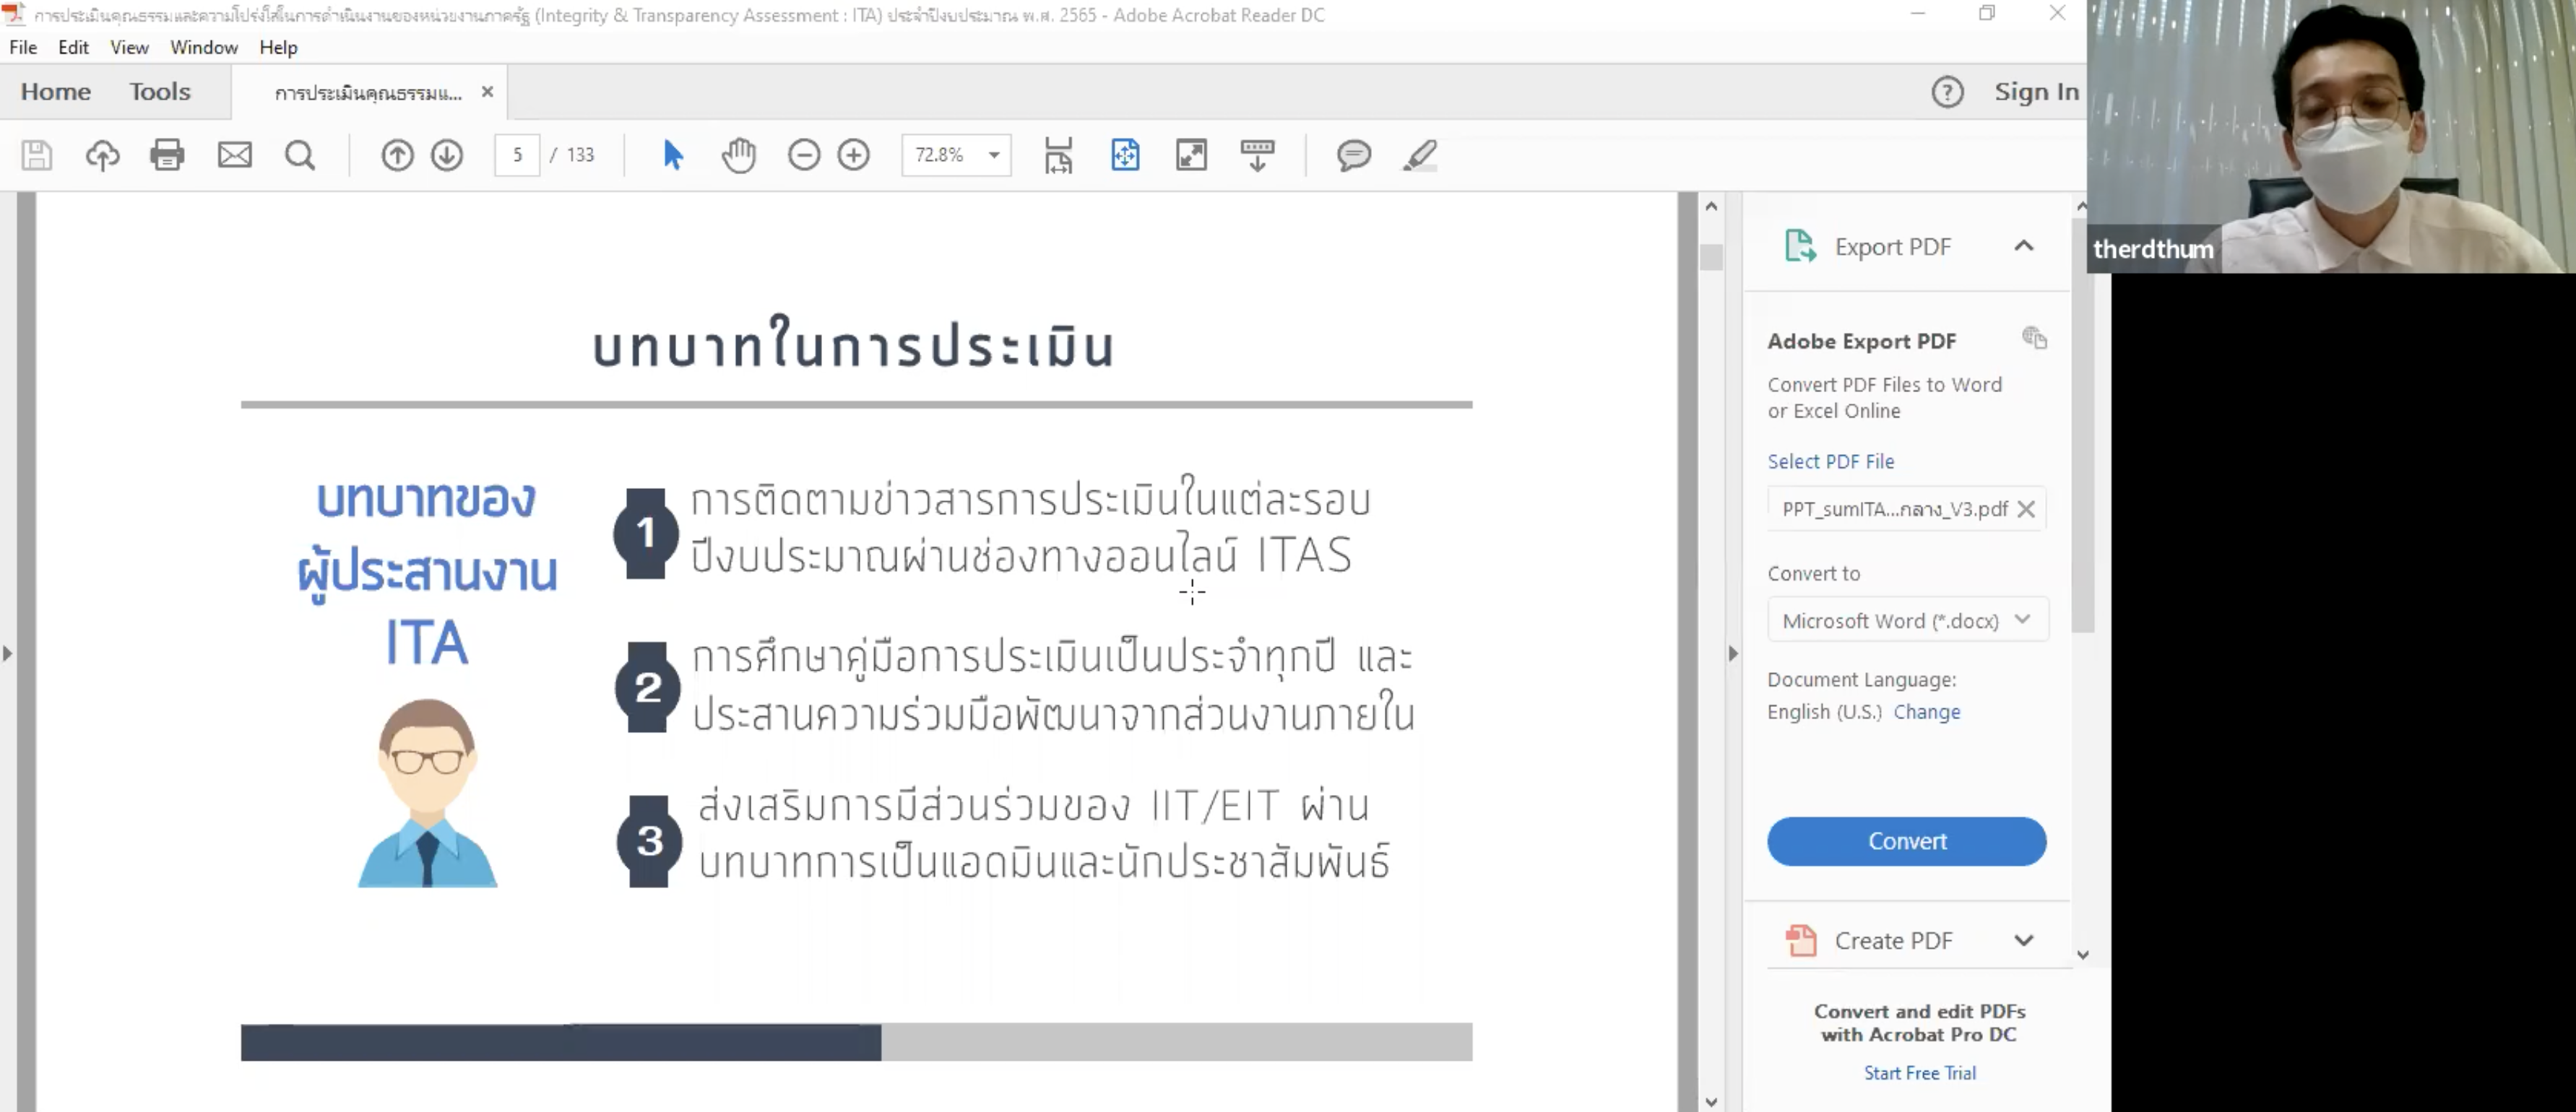
Task: Toggle the selection arrow tool
Action: tap(673, 155)
